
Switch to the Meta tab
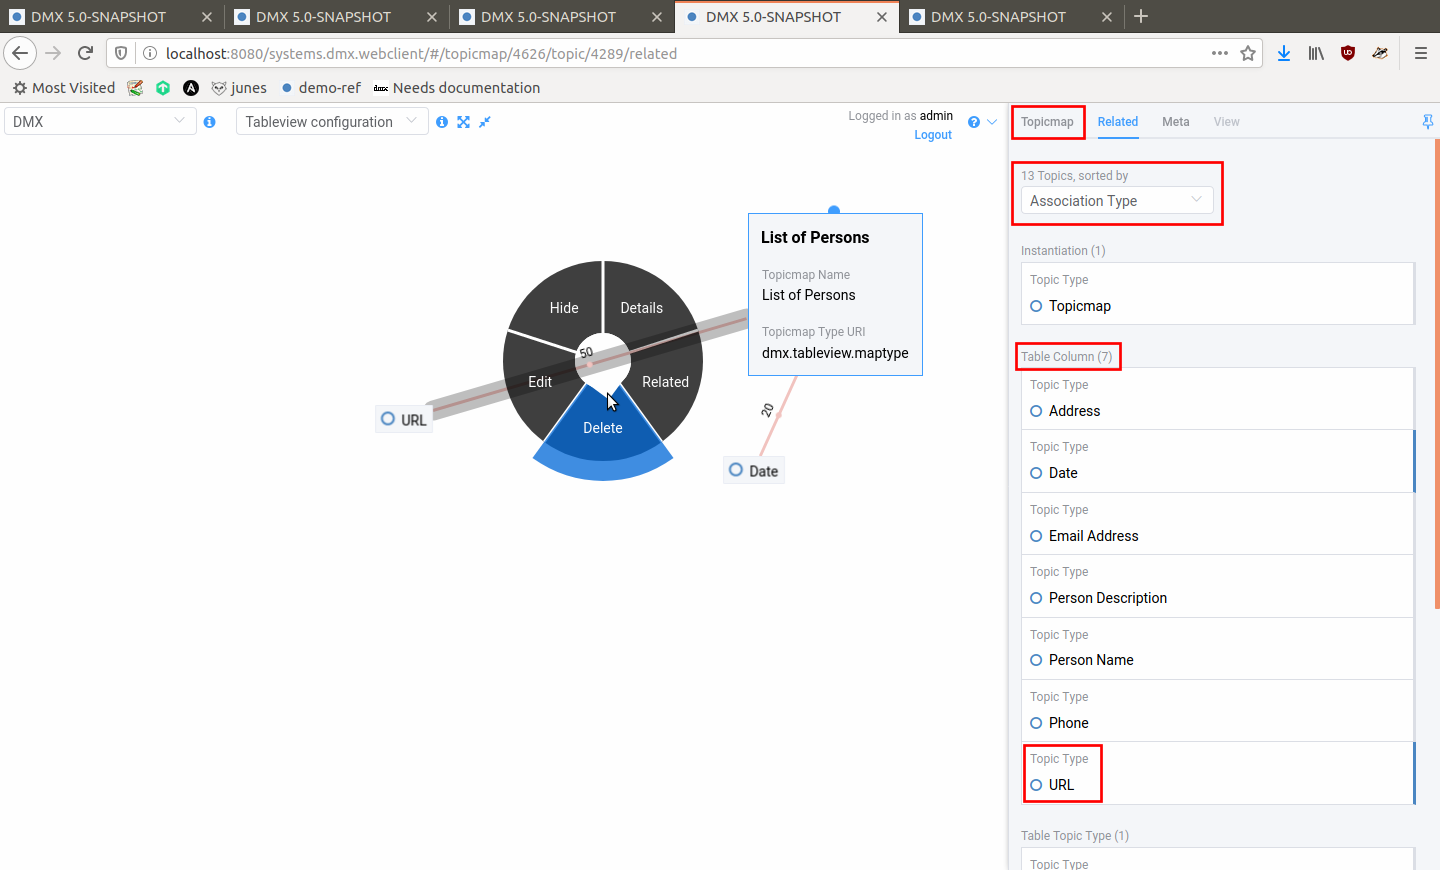tap(1175, 122)
